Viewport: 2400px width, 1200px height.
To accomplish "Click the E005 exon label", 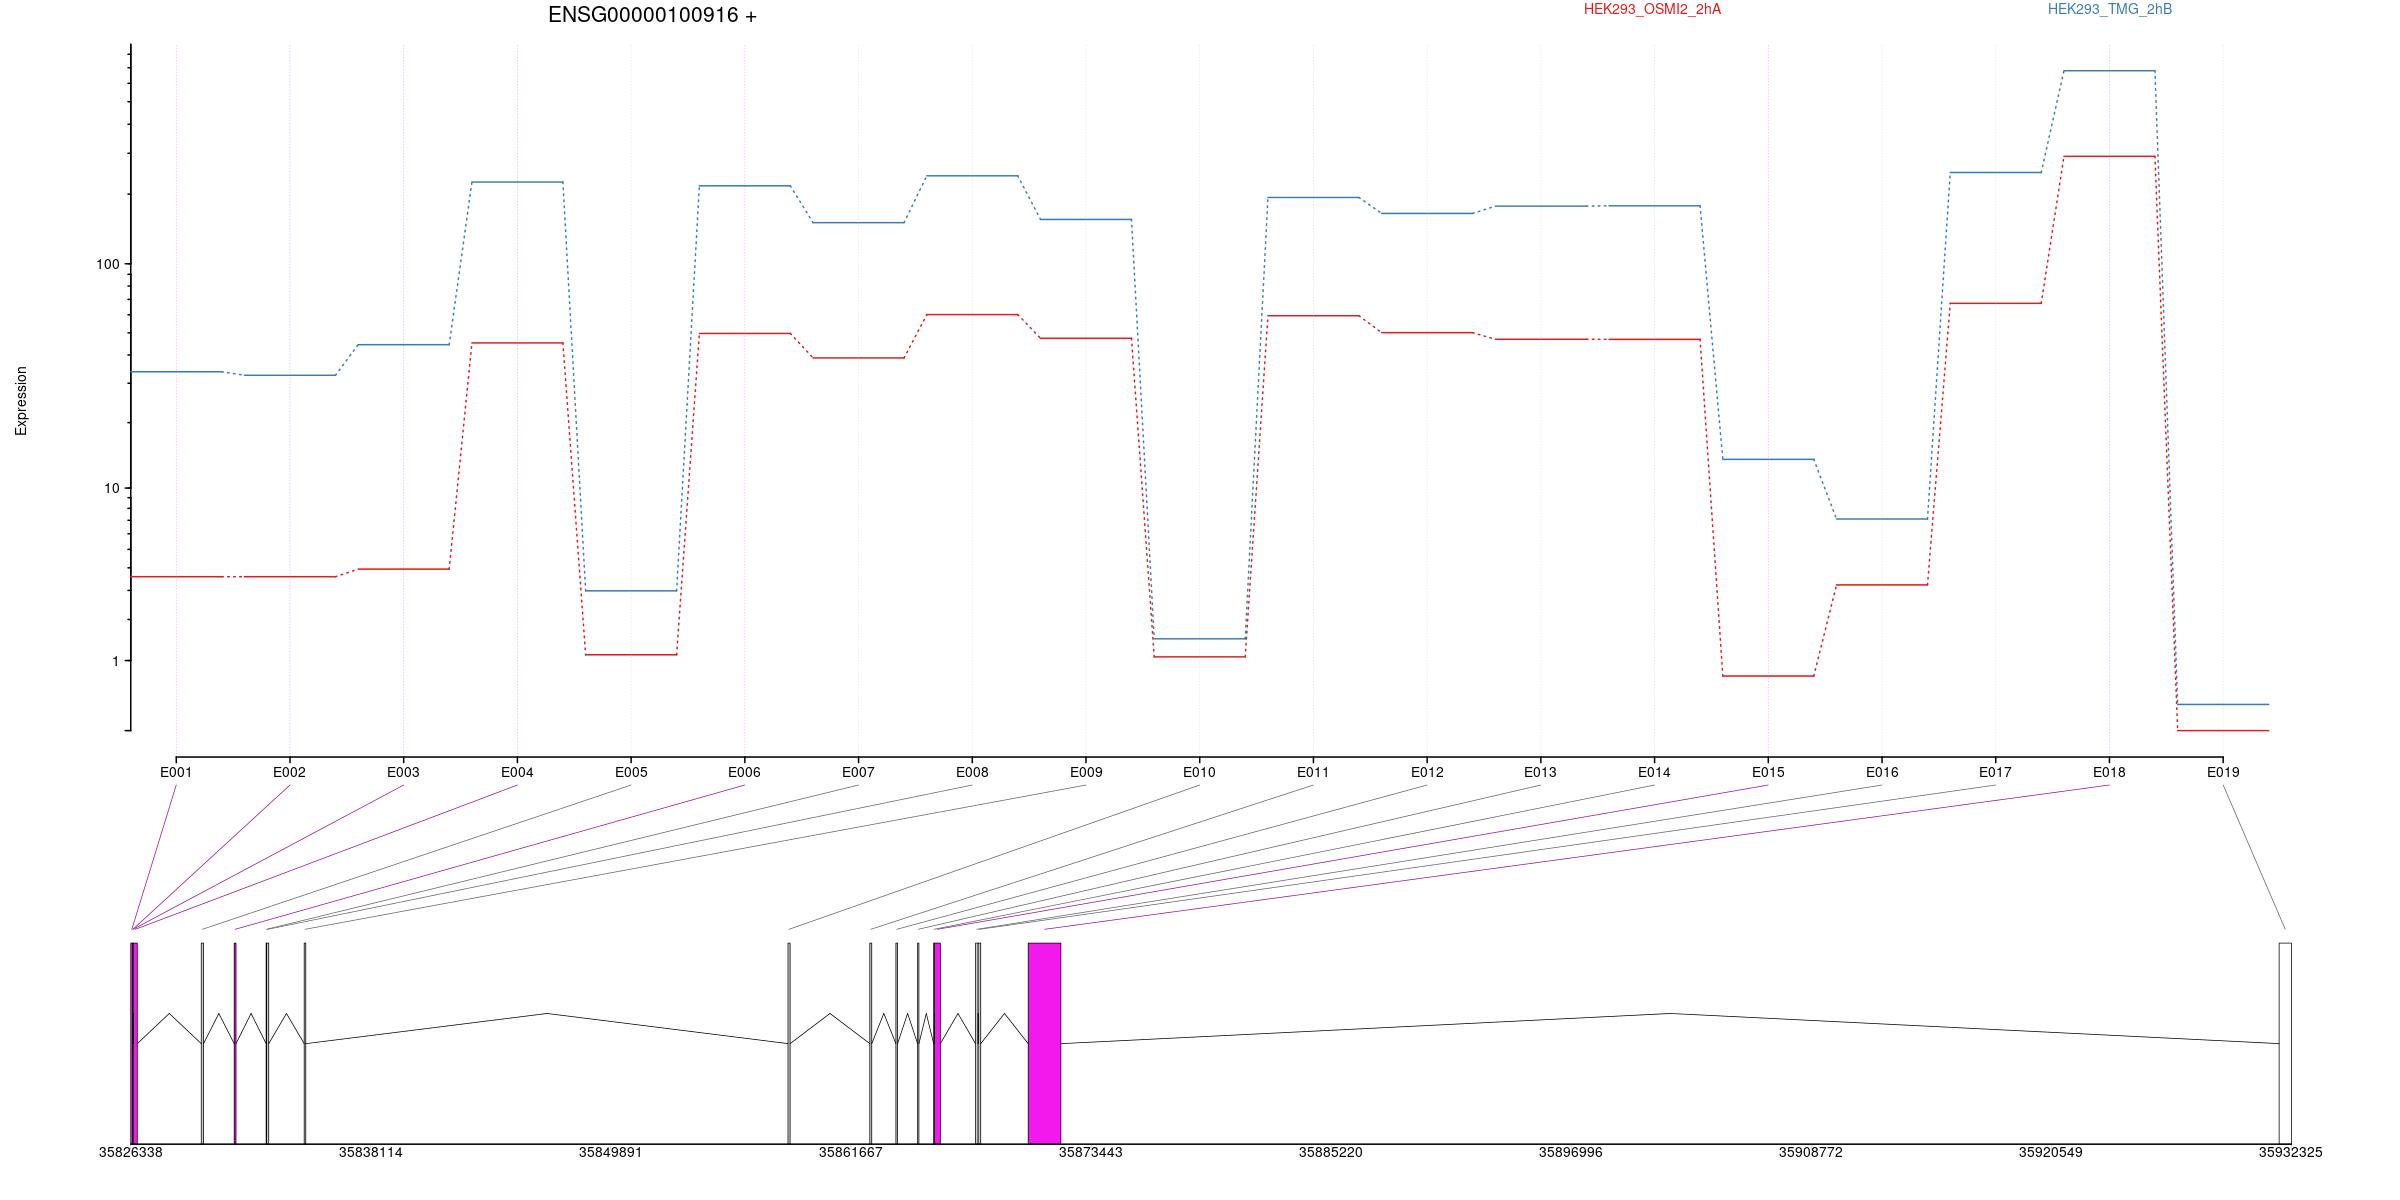I will (x=631, y=772).
